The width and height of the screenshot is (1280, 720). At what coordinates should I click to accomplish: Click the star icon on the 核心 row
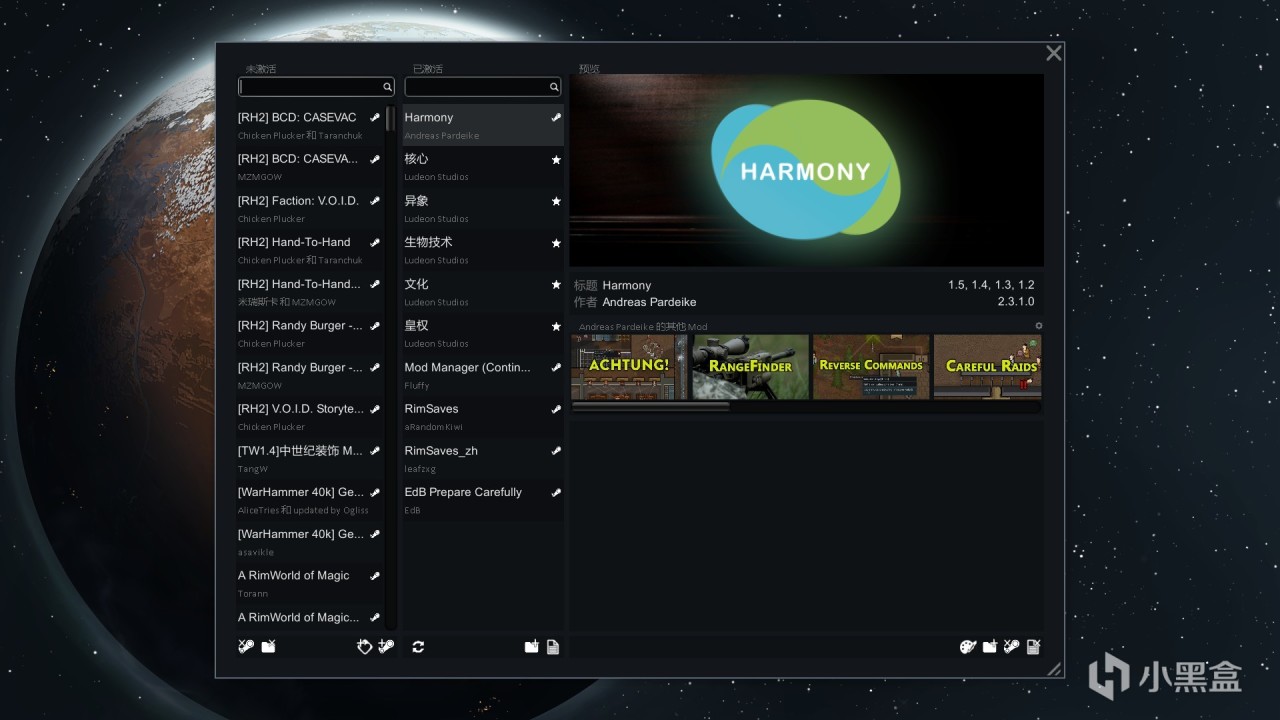click(x=556, y=160)
